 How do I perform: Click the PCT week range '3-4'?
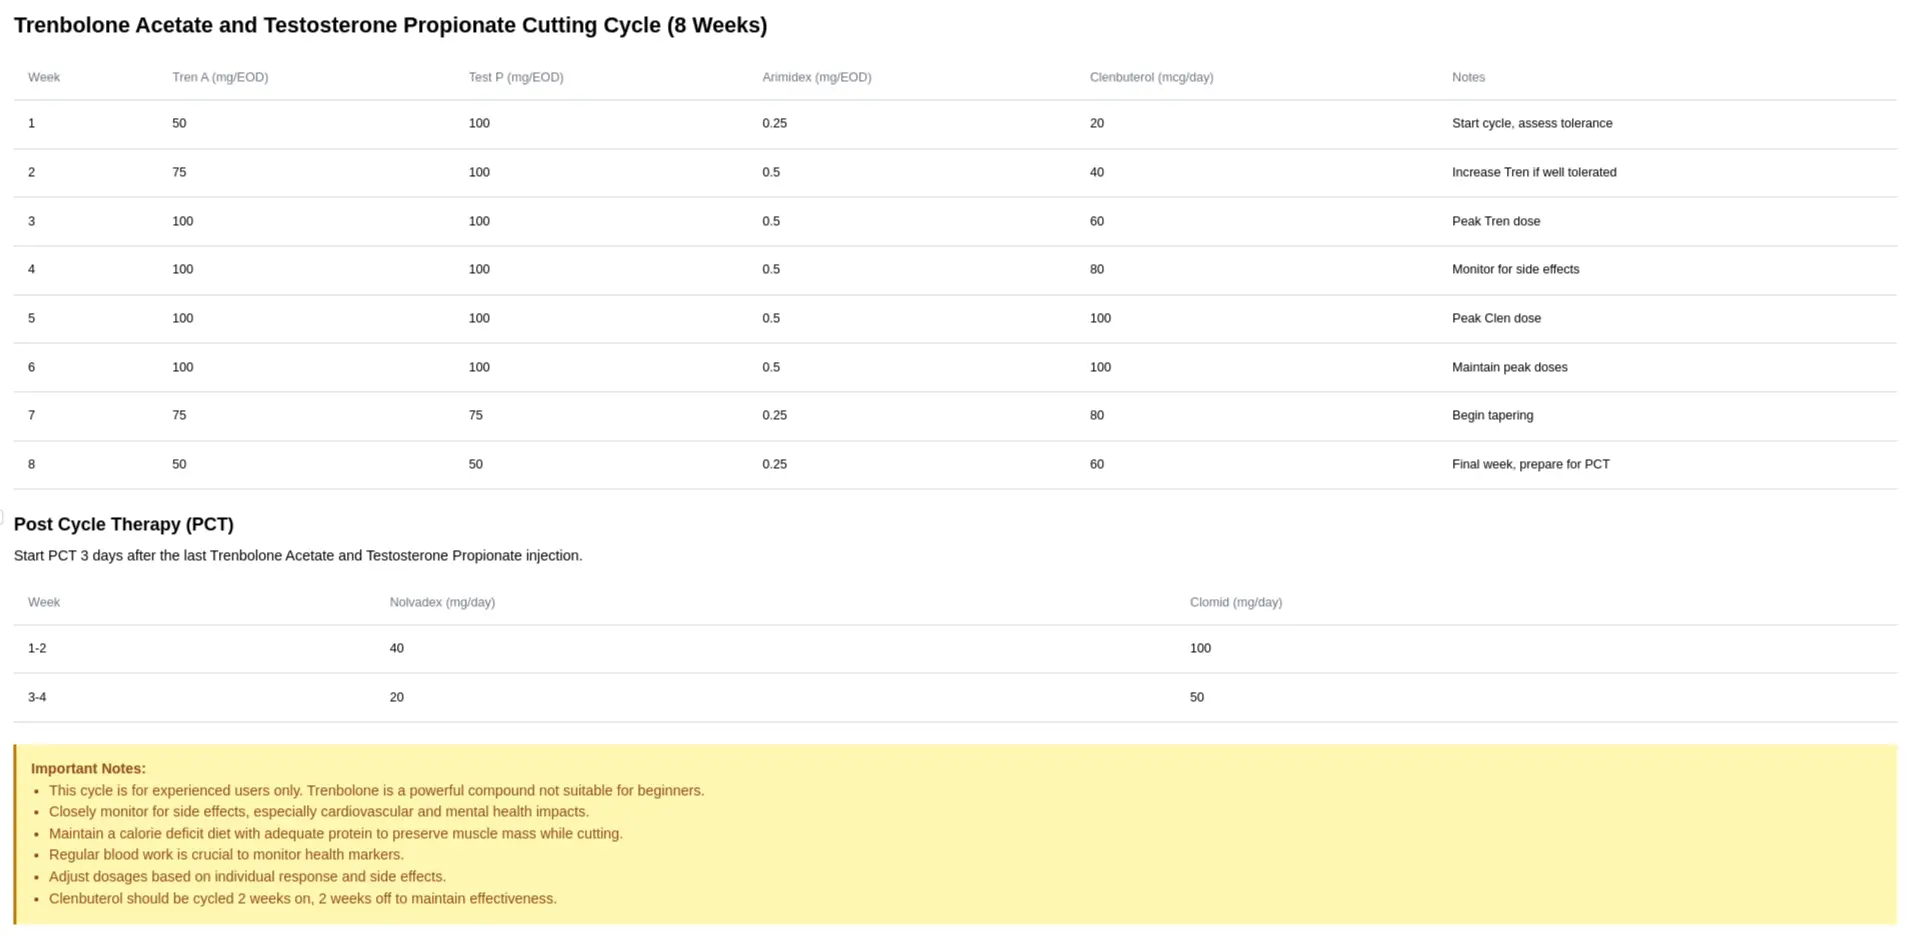[x=37, y=697]
